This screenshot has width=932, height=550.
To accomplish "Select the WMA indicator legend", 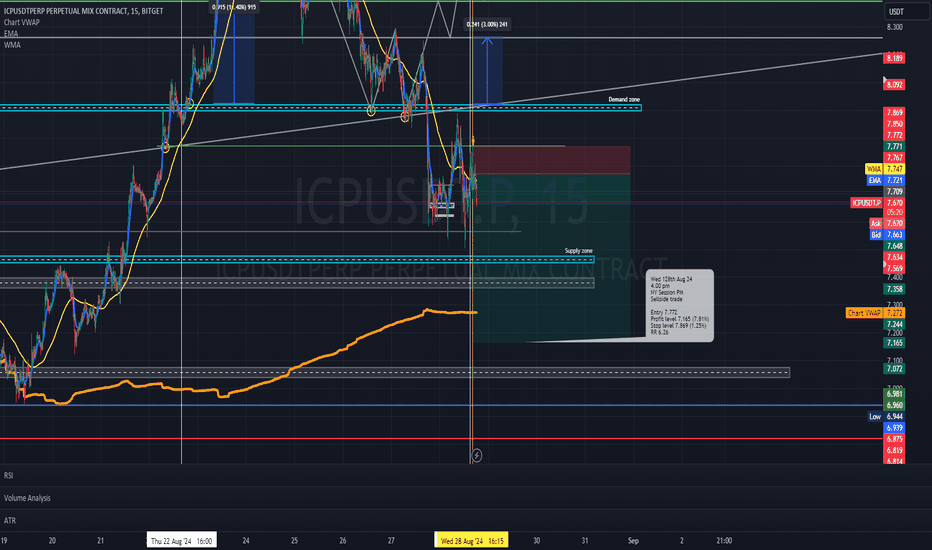I will [12, 45].
